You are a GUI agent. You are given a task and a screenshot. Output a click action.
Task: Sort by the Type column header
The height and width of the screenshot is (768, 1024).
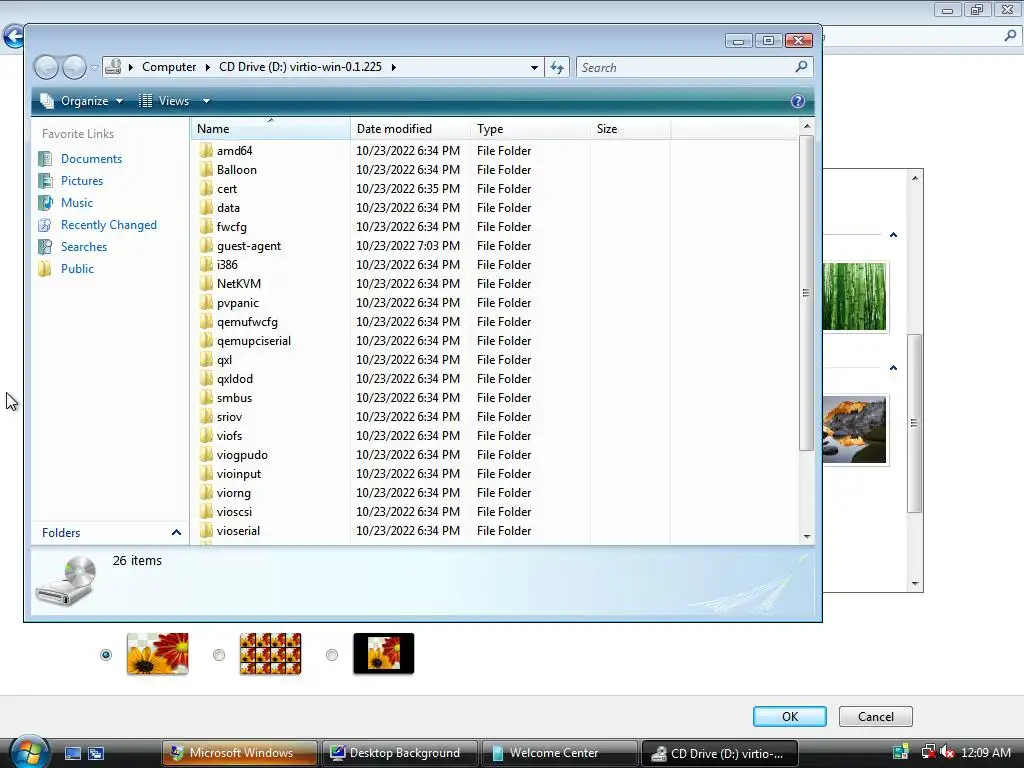coord(530,129)
